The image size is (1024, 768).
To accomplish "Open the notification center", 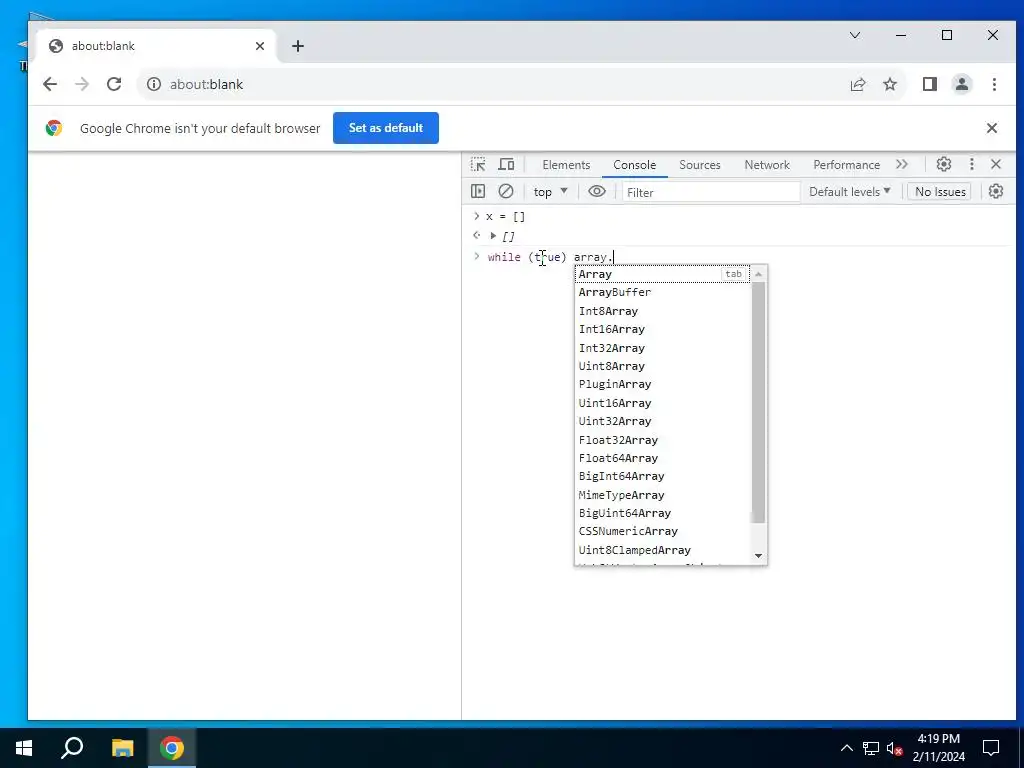I will 991,748.
